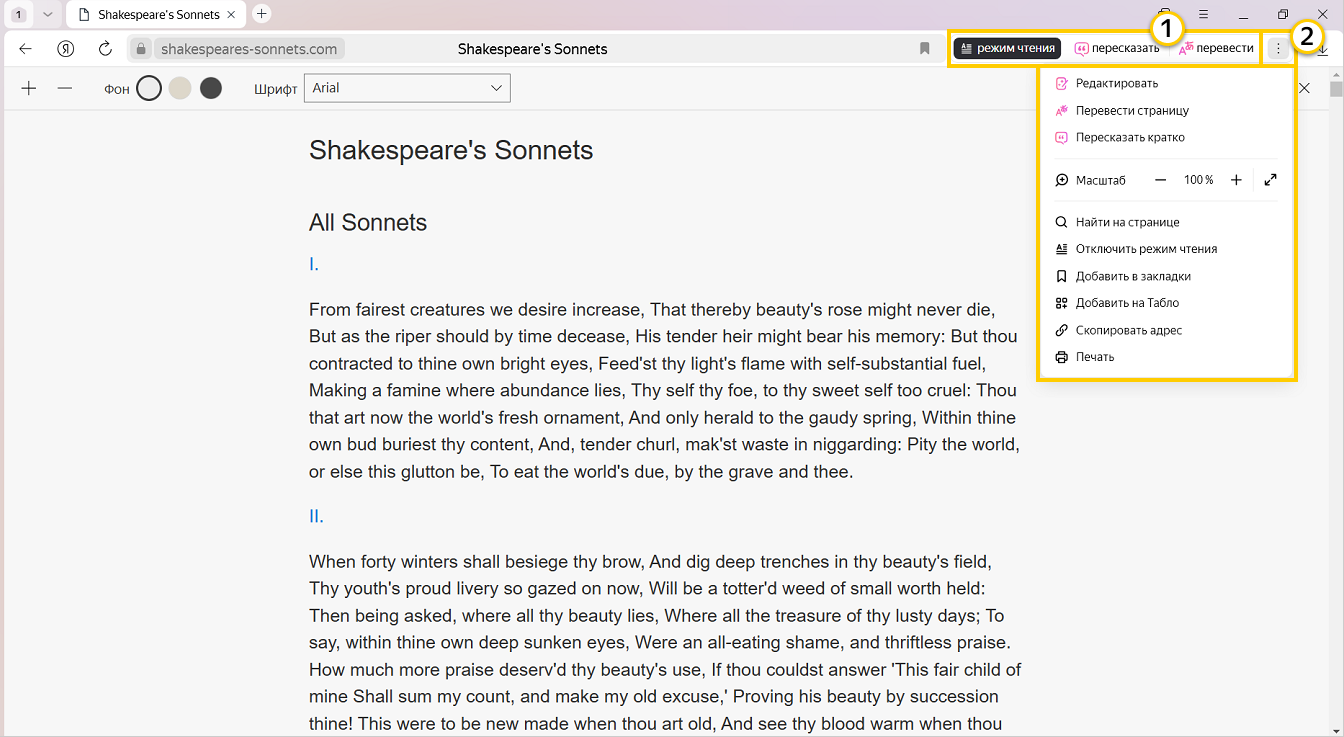Reload the page with refresh icon
The height and width of the screenshot is (737, 1344).
point(105,49)
